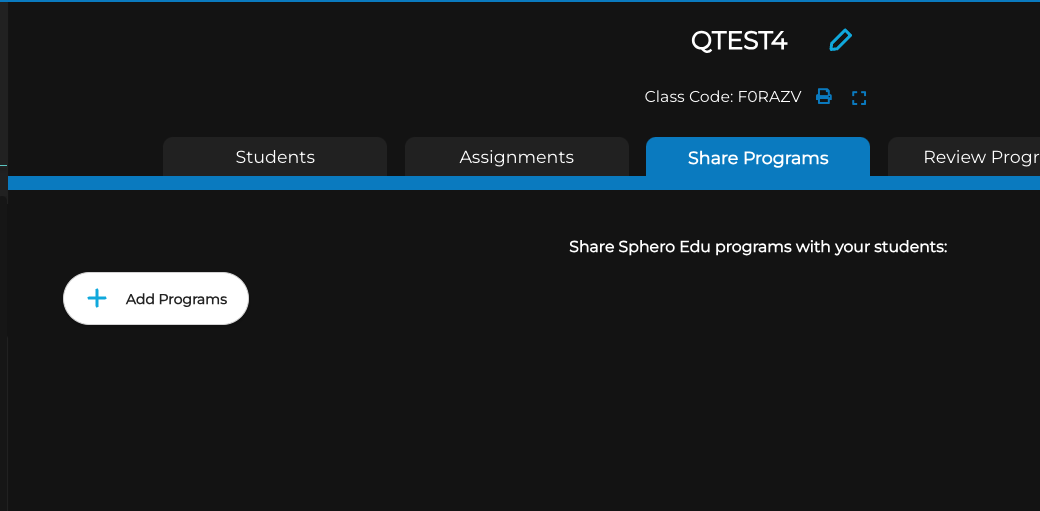Click the Class Code F0RAZV text
This screenshot has height=511, width=1040.
tap(723, 97)
